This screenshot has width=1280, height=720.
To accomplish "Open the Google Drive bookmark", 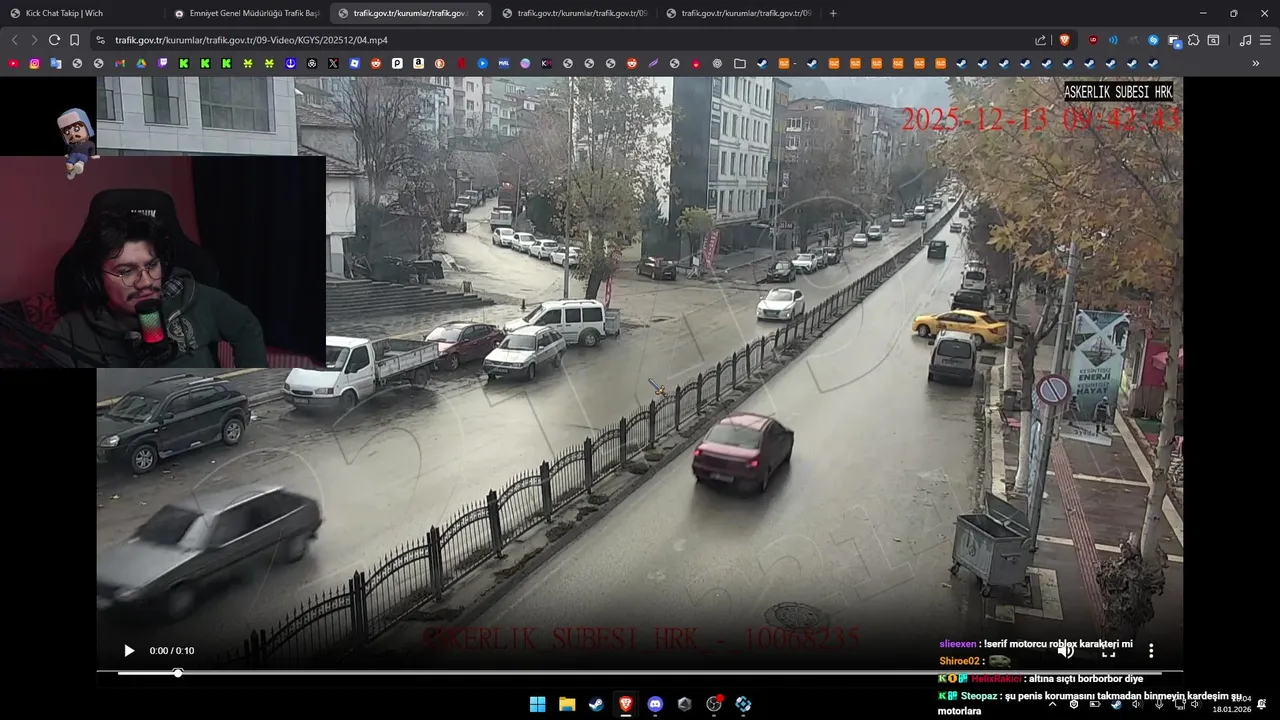I will click(x=141, y=63).
